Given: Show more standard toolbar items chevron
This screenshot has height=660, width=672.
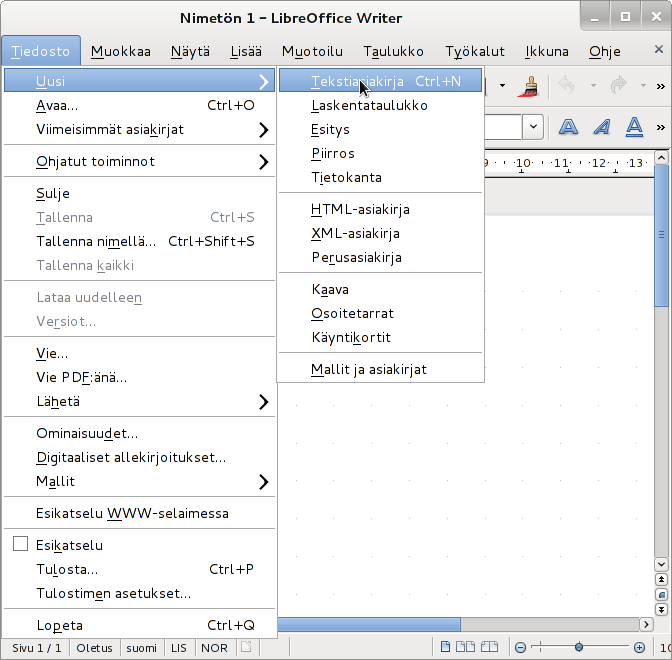Looking at the screenshot, I should pos(661,87).
